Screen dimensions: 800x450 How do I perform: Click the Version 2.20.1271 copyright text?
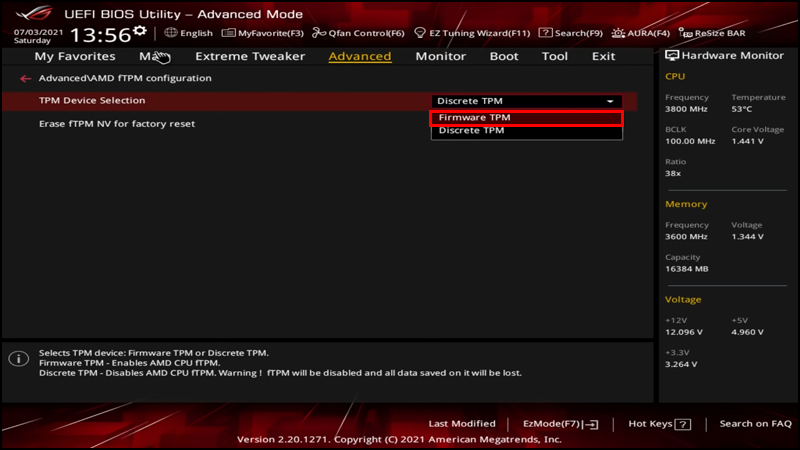coord(399,439)
